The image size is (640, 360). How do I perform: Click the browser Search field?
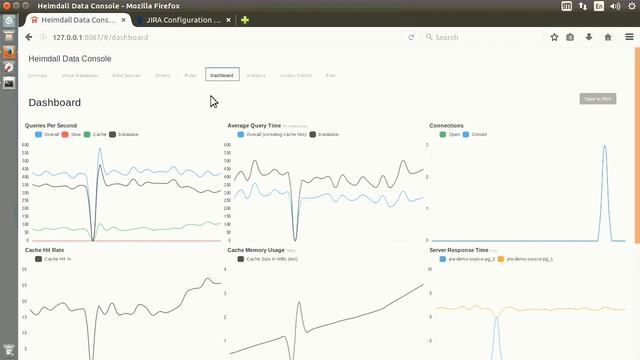[x=484, y=37]
